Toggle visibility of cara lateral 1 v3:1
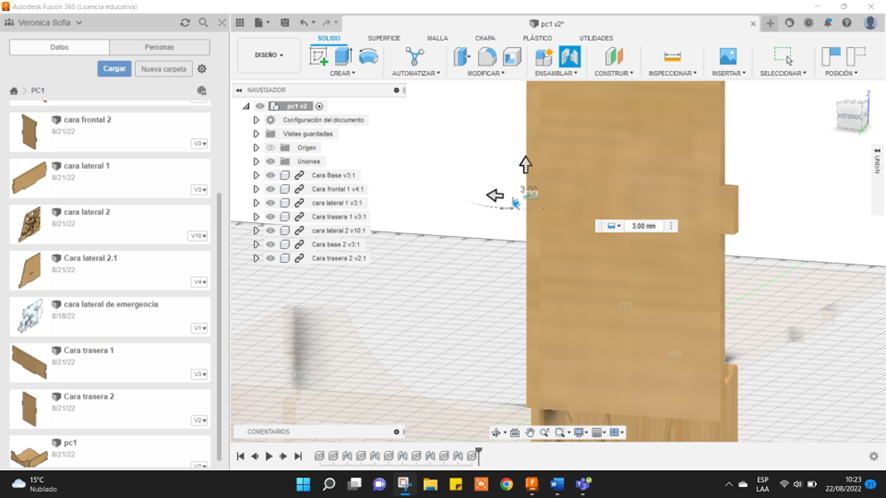Screen dimensions: 886x498 [x=271, y=203]
